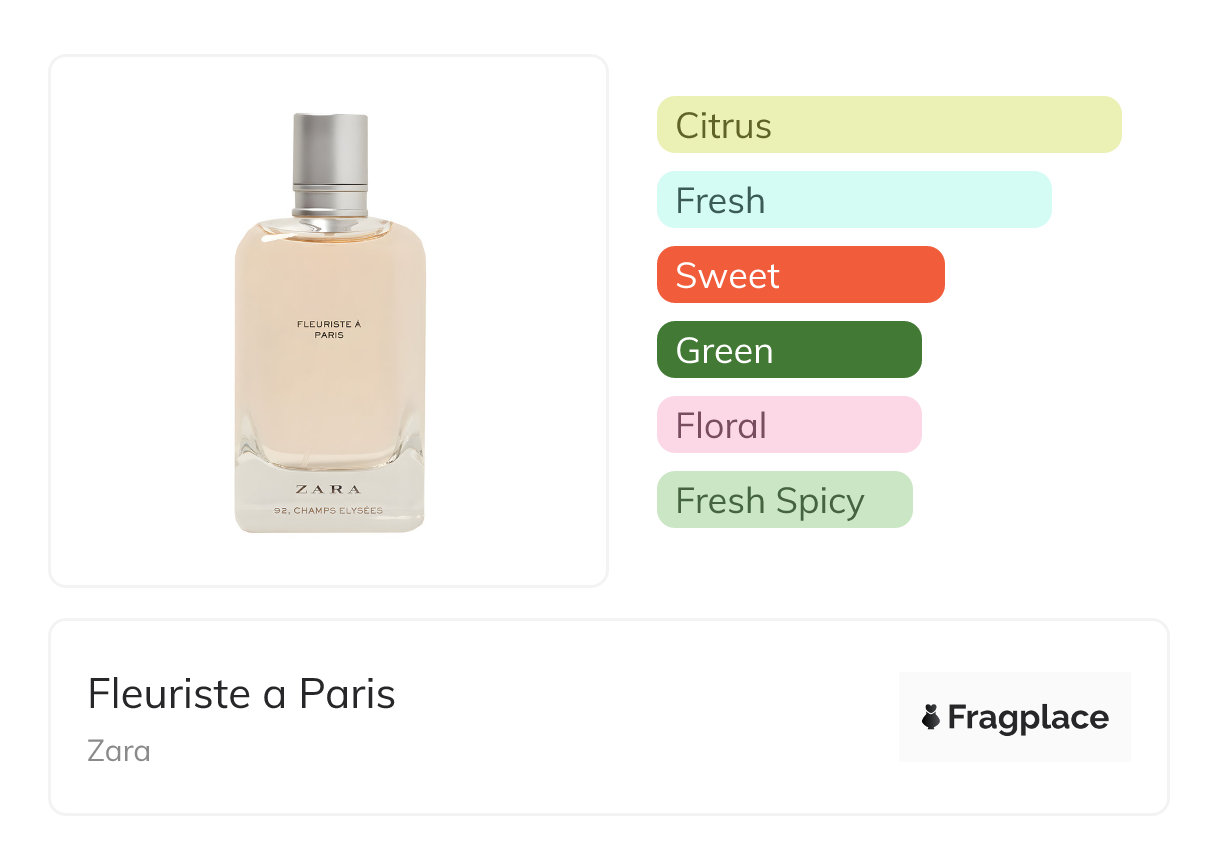Viewport: 1218px width, 864px height.
Task: Click empty middle area of bottom info card
Action: pos(640,717)
